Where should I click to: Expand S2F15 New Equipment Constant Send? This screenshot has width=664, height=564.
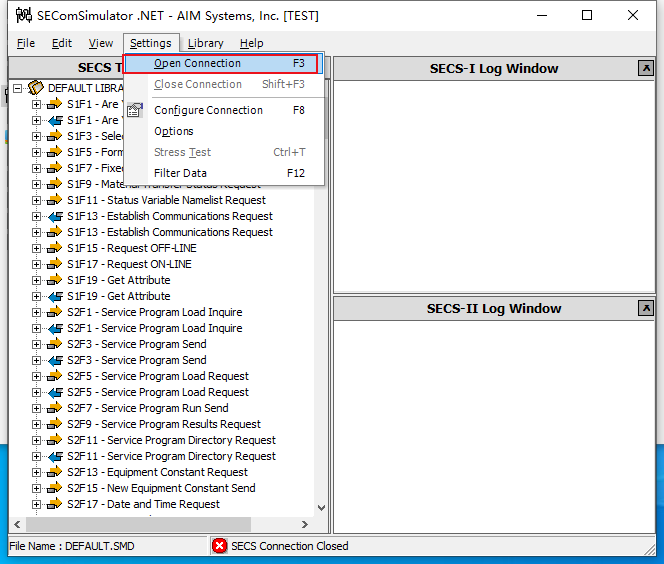click(36, 488)
